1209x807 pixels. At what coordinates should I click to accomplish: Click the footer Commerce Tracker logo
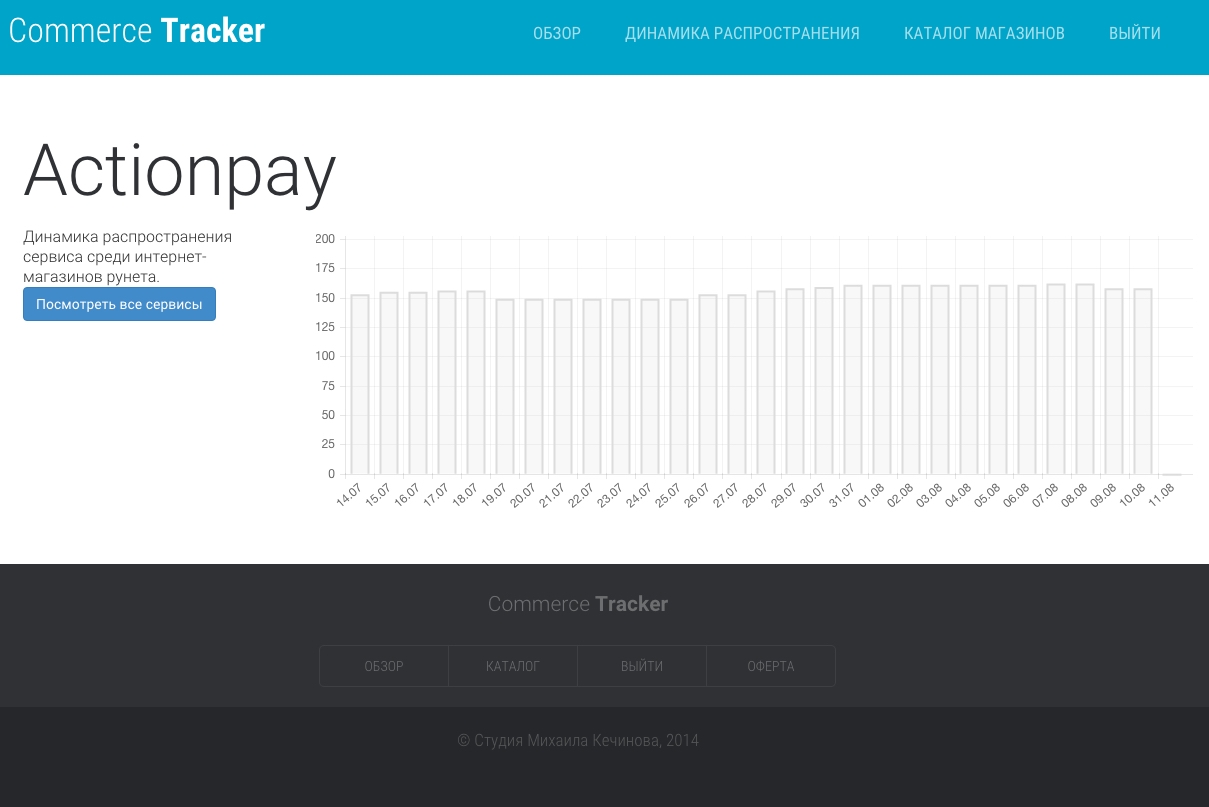click(578, 604)
